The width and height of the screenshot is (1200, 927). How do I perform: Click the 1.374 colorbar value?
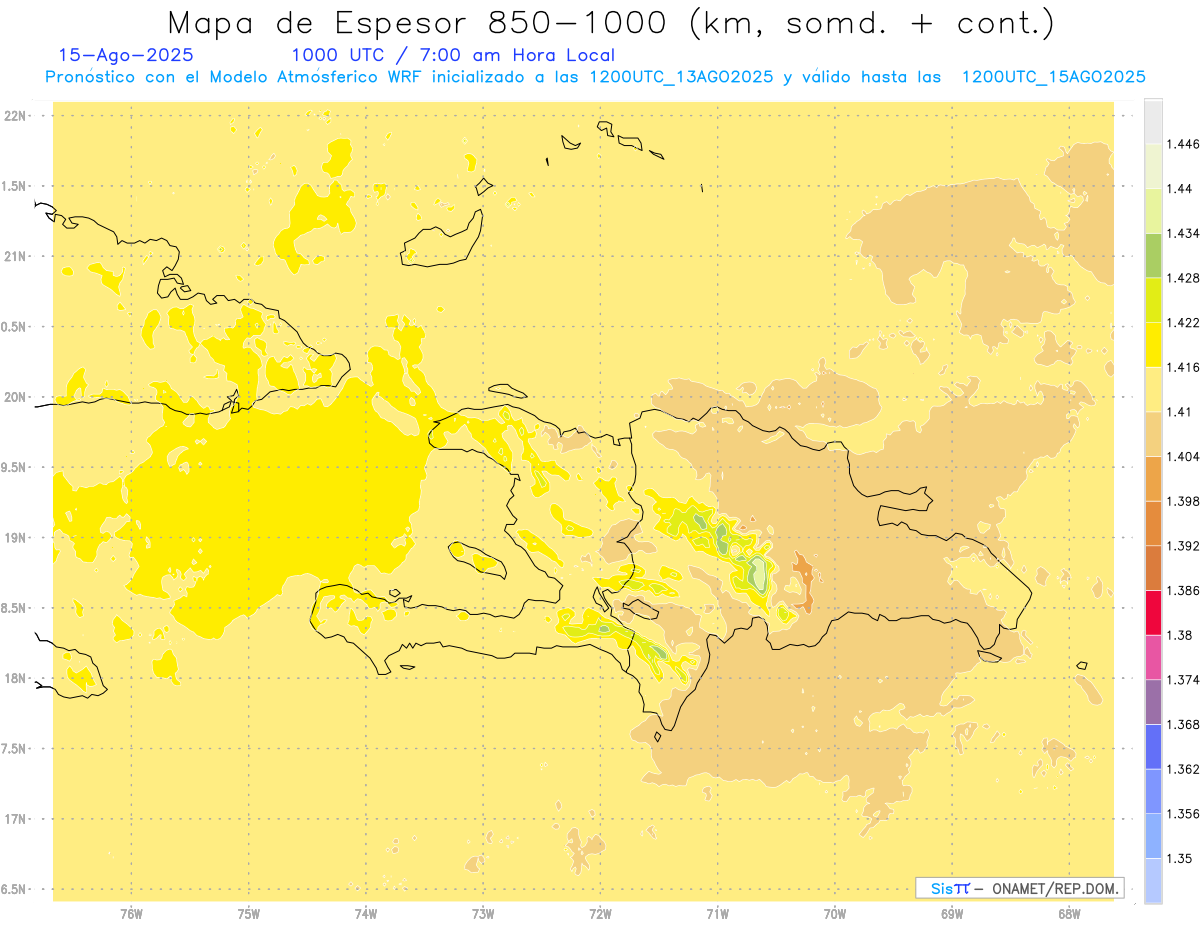pyautogui.click(x=1183, y=680)
